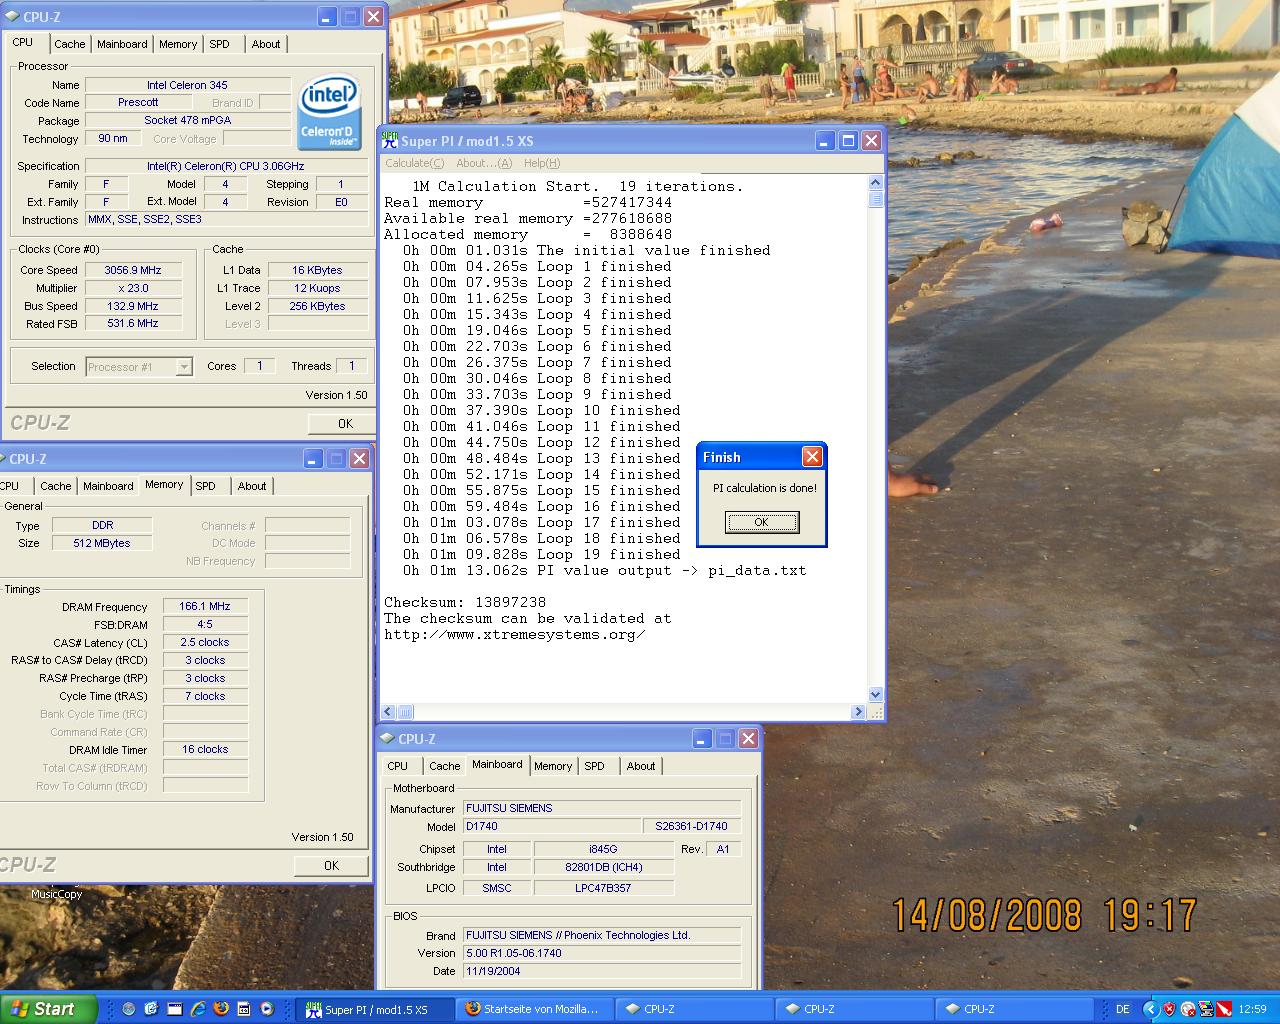Click the xtremesystems.org URL text
The height and width of the screenshot is (1024, 1280).
coord(514,635)
